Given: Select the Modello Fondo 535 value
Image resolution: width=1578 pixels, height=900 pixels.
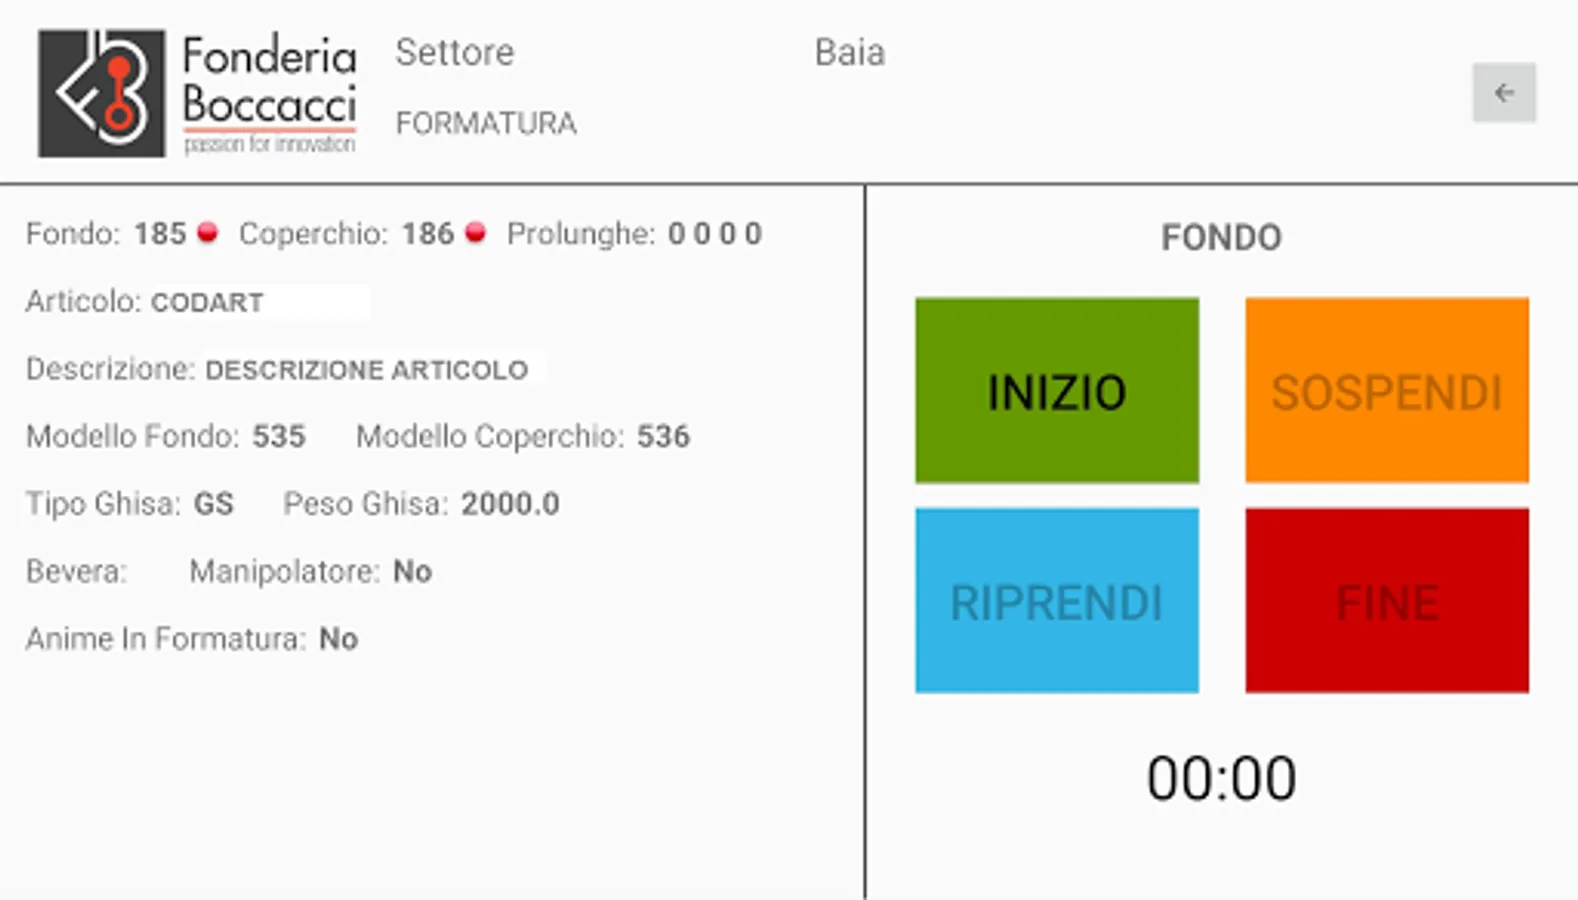Looking at the screenshot, I should coord(278,437).
